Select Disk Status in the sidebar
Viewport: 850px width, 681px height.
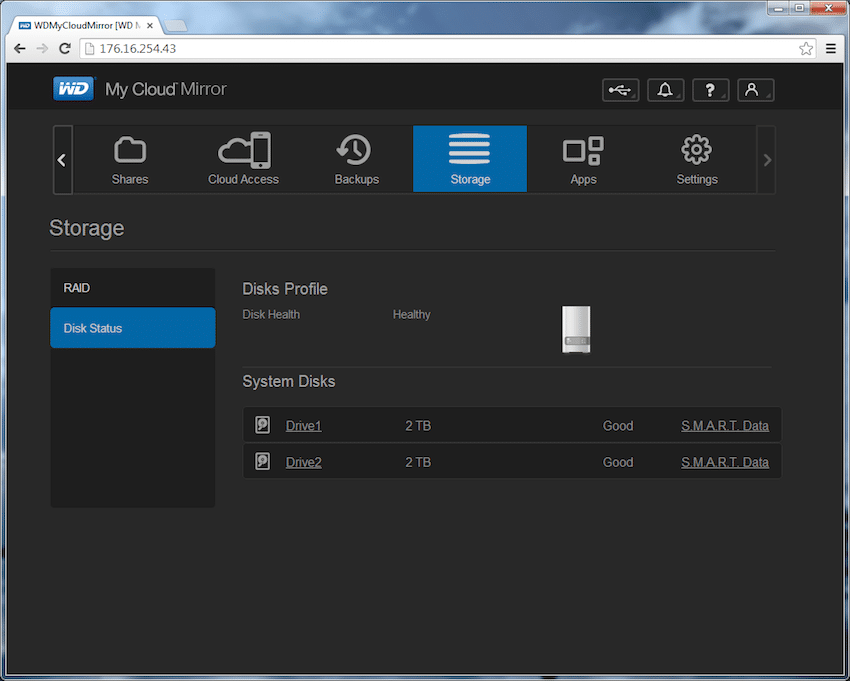point(133,328)
